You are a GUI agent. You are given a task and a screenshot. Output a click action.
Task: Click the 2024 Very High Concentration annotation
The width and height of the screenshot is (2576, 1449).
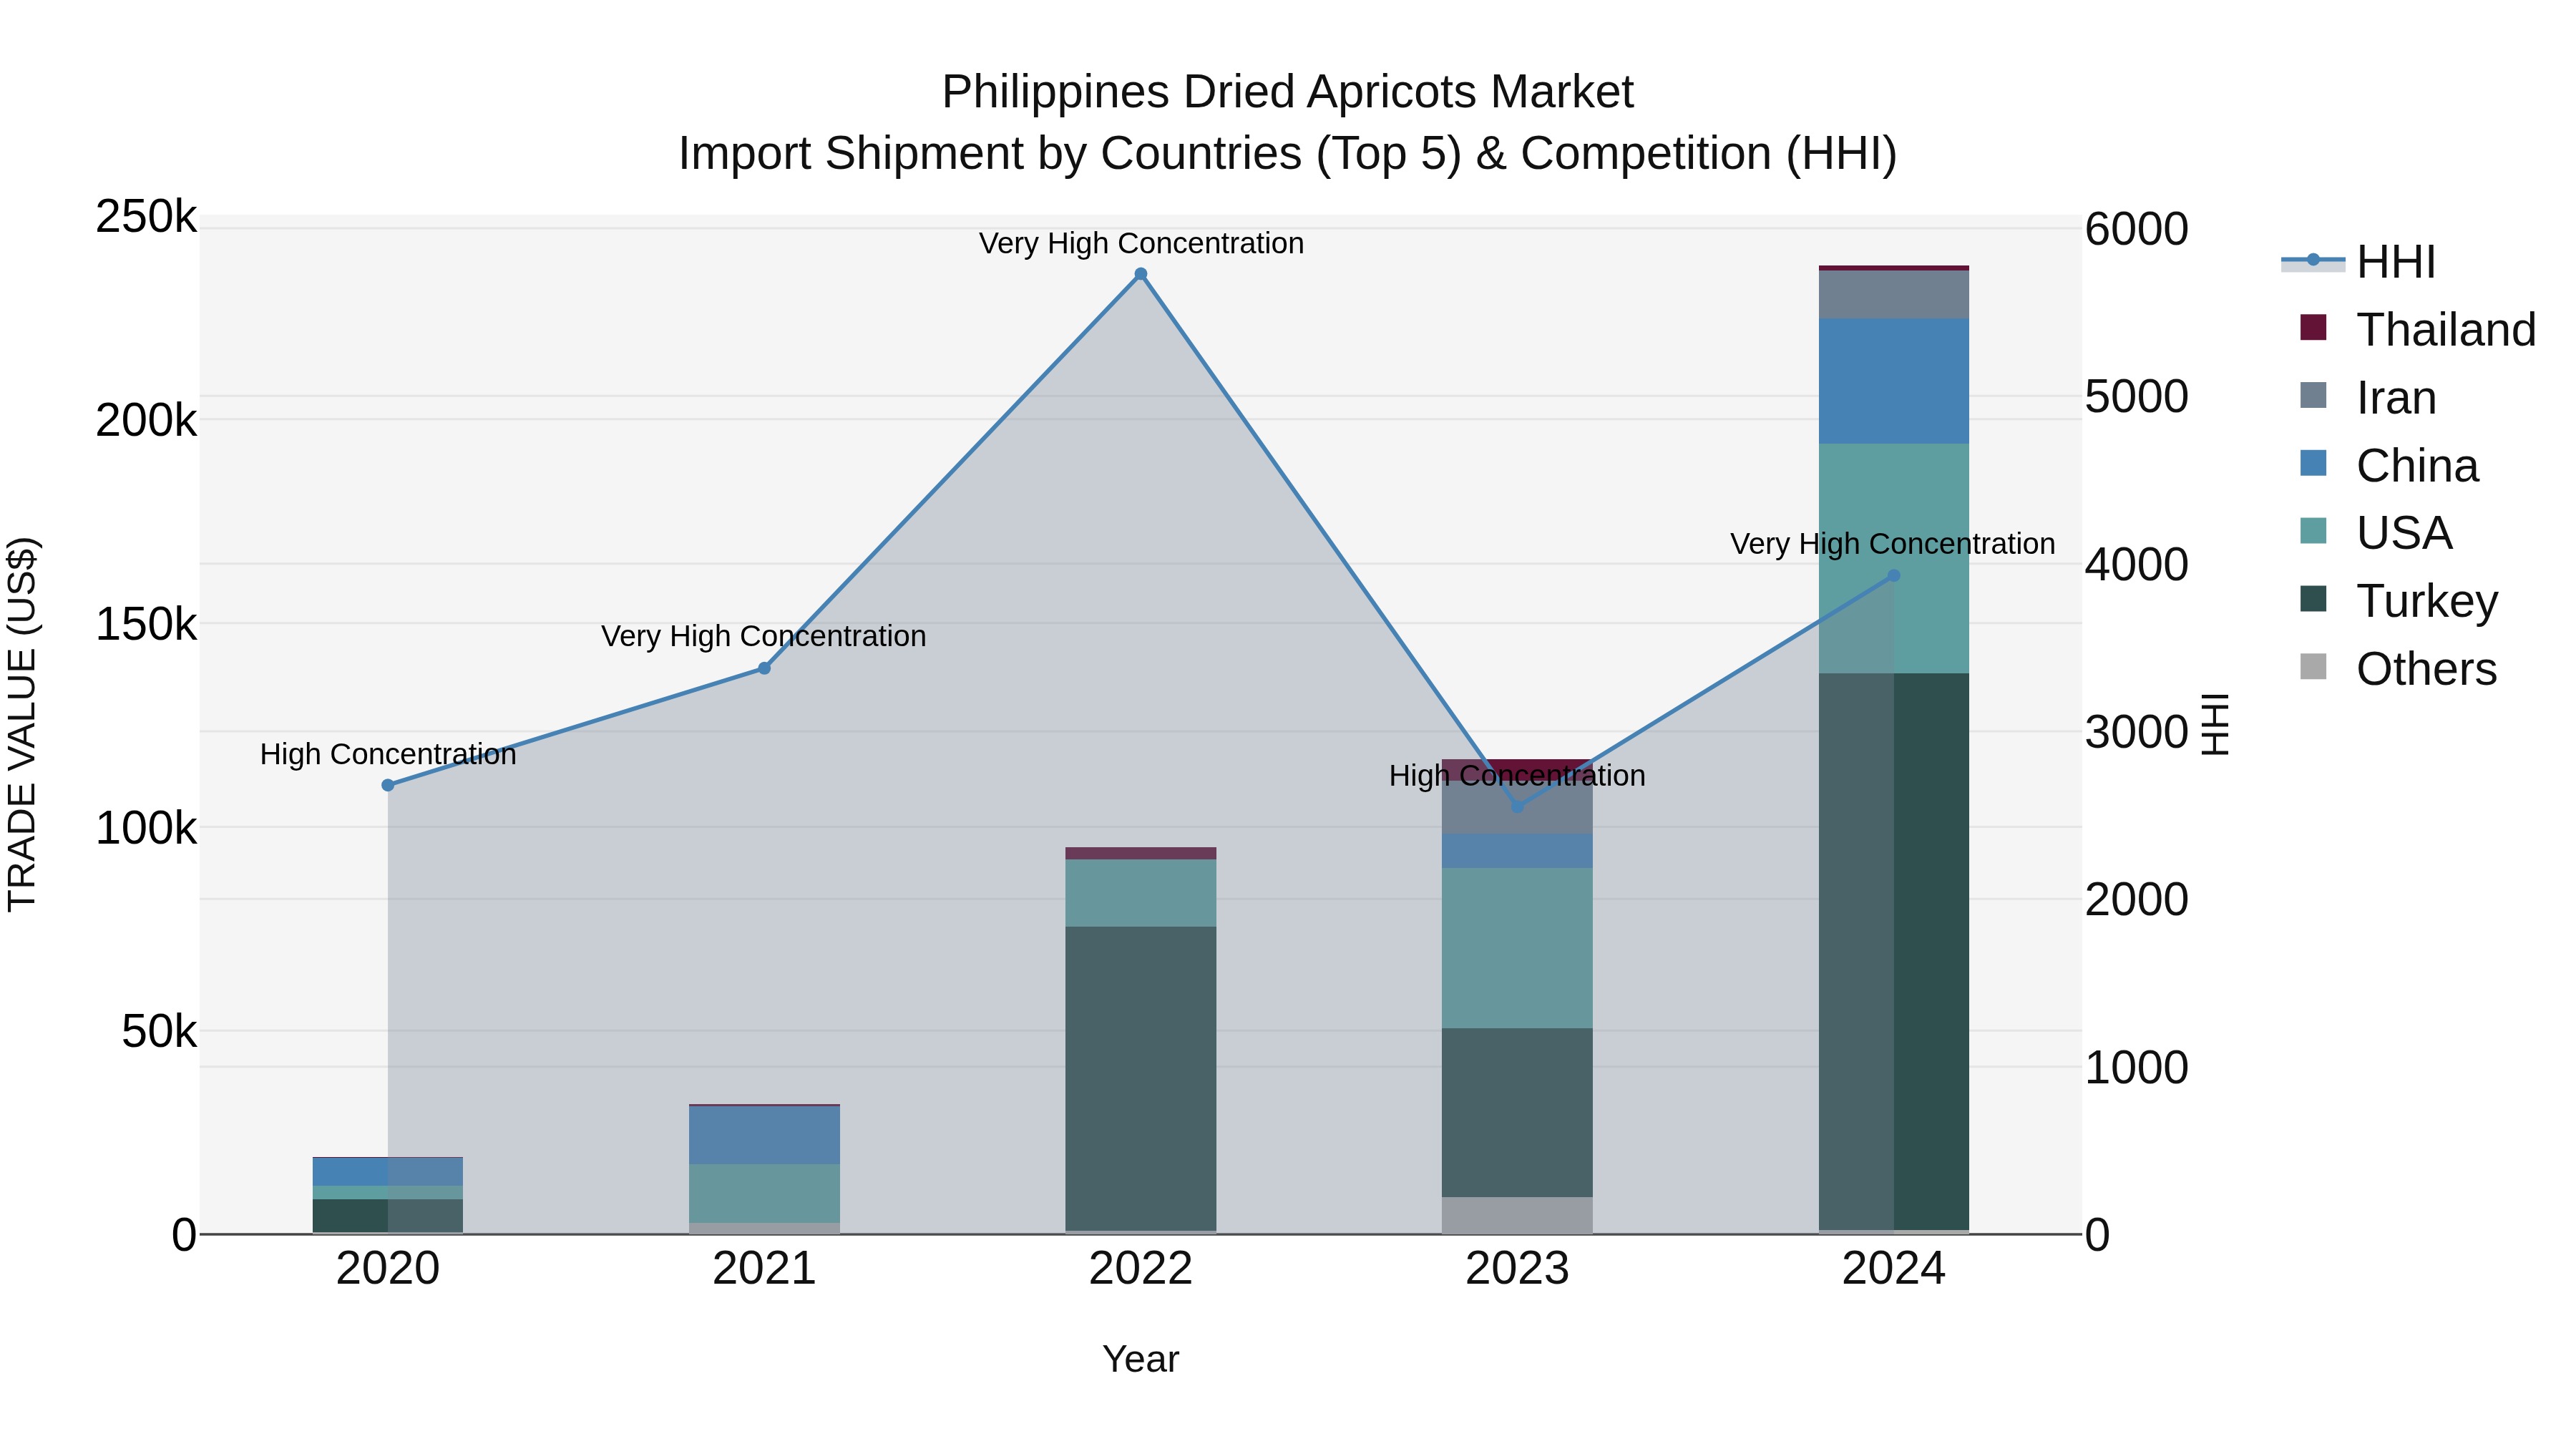(1893, 544)
